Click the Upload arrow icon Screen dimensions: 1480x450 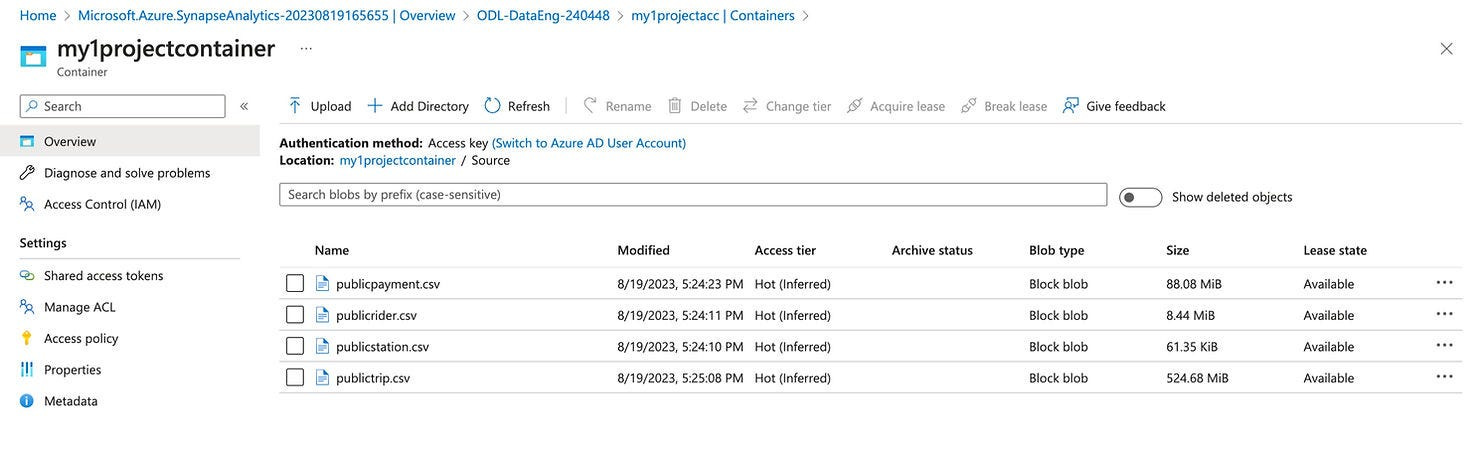coord(295,106)
